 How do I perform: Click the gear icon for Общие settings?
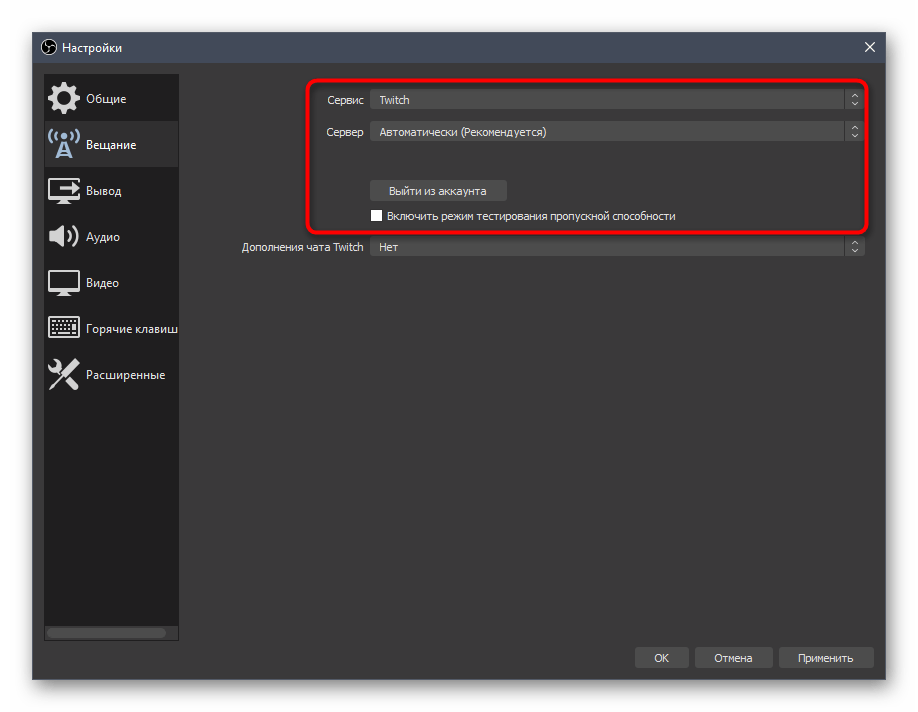(64, 99)
